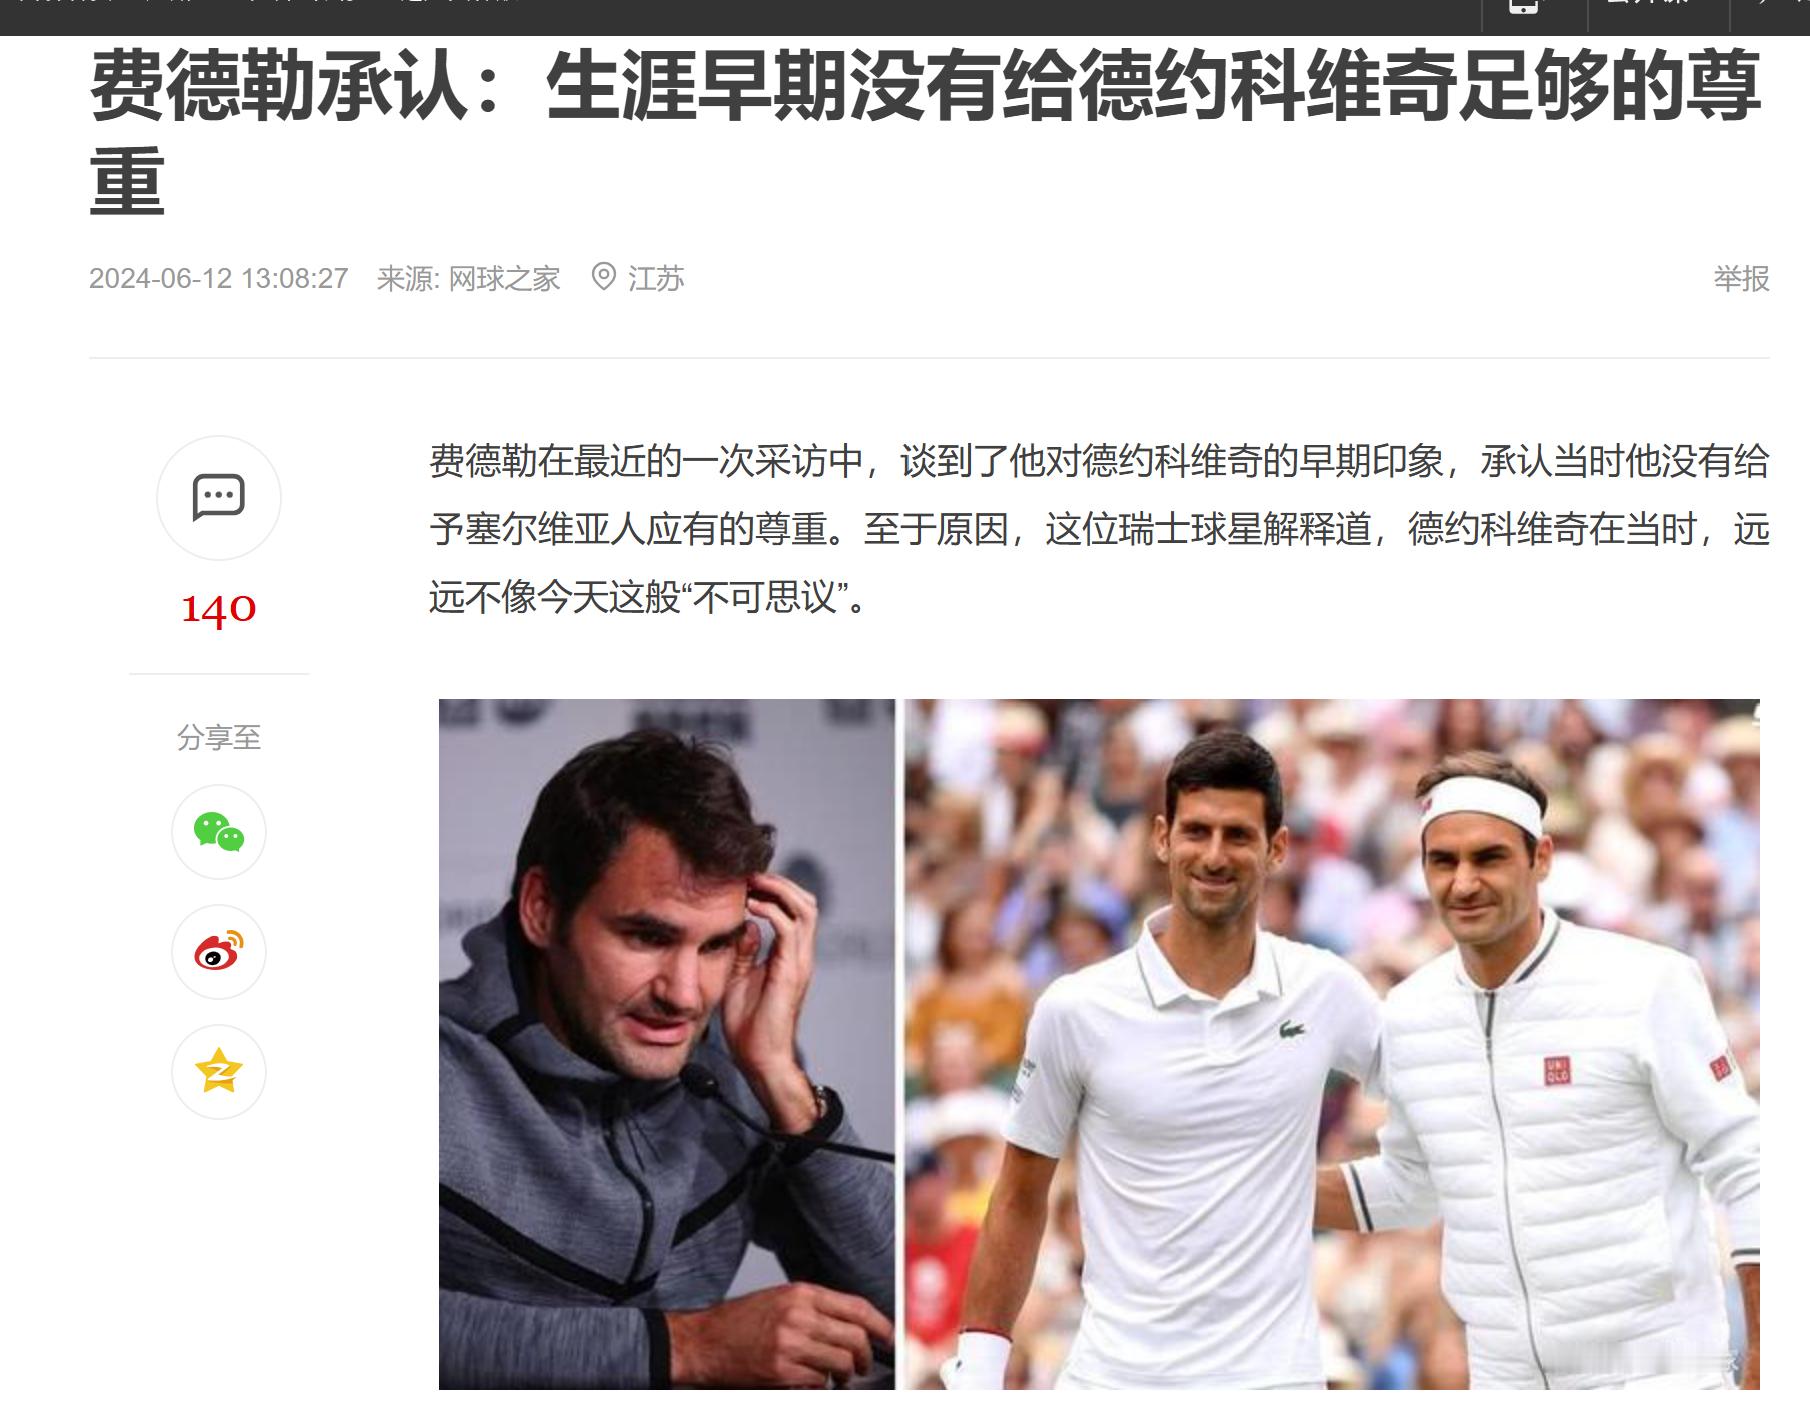1810x1406 pixels.
Task: Open the source link 网球之家
Action: (x=504, y=278)
